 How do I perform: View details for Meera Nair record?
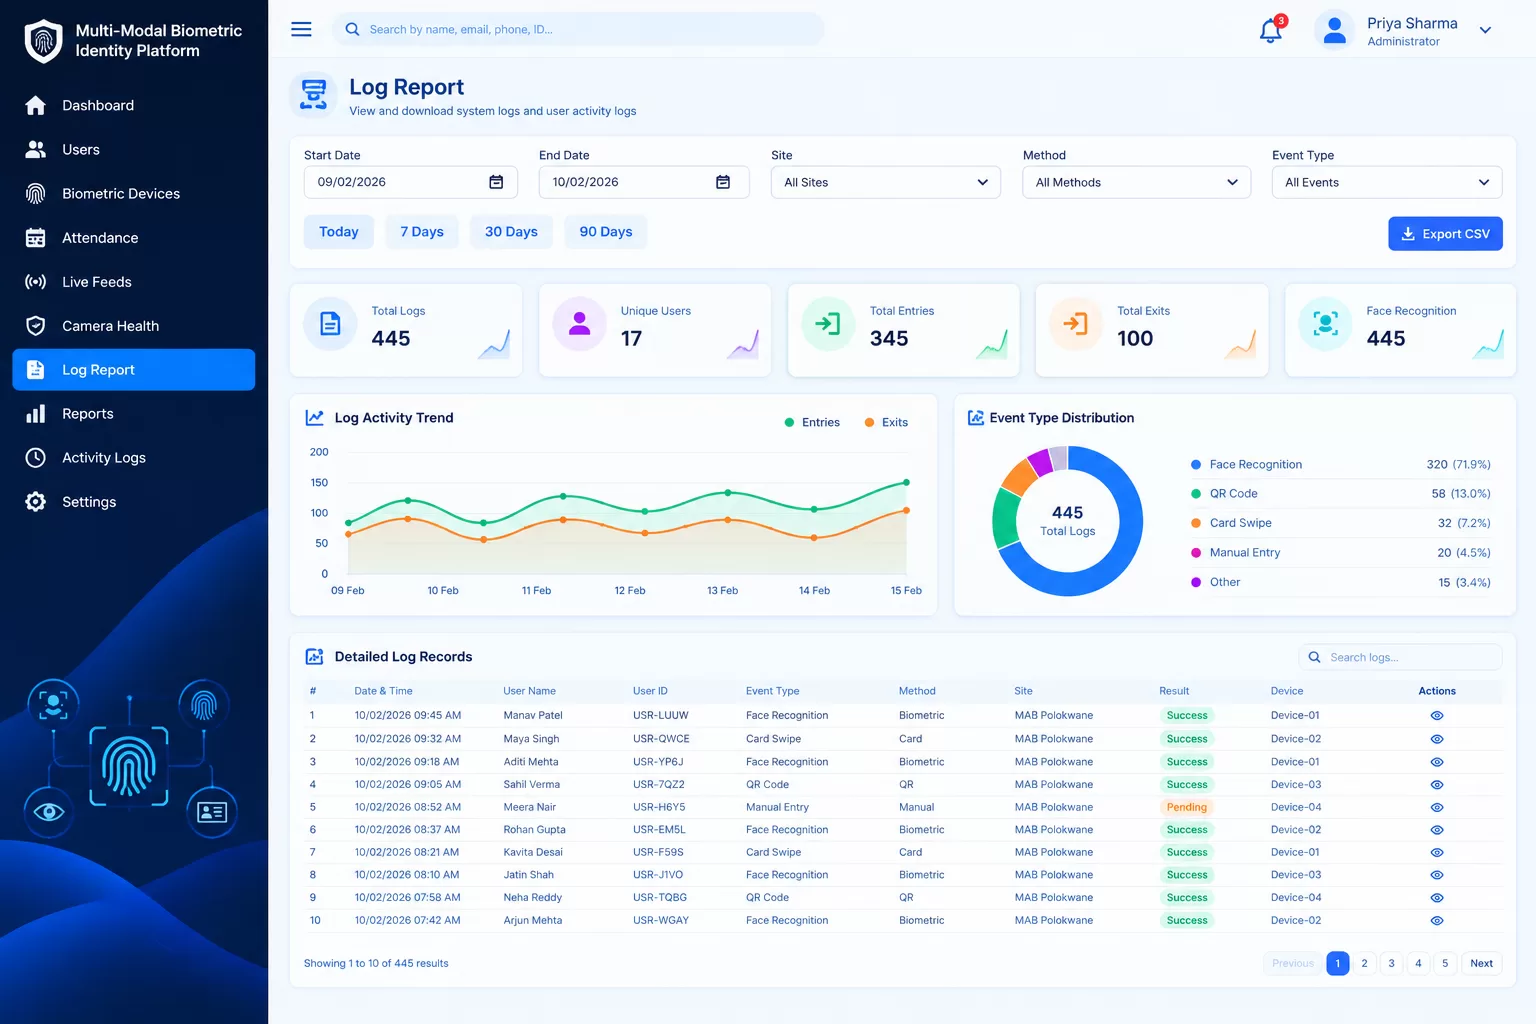click(1437, 807)
